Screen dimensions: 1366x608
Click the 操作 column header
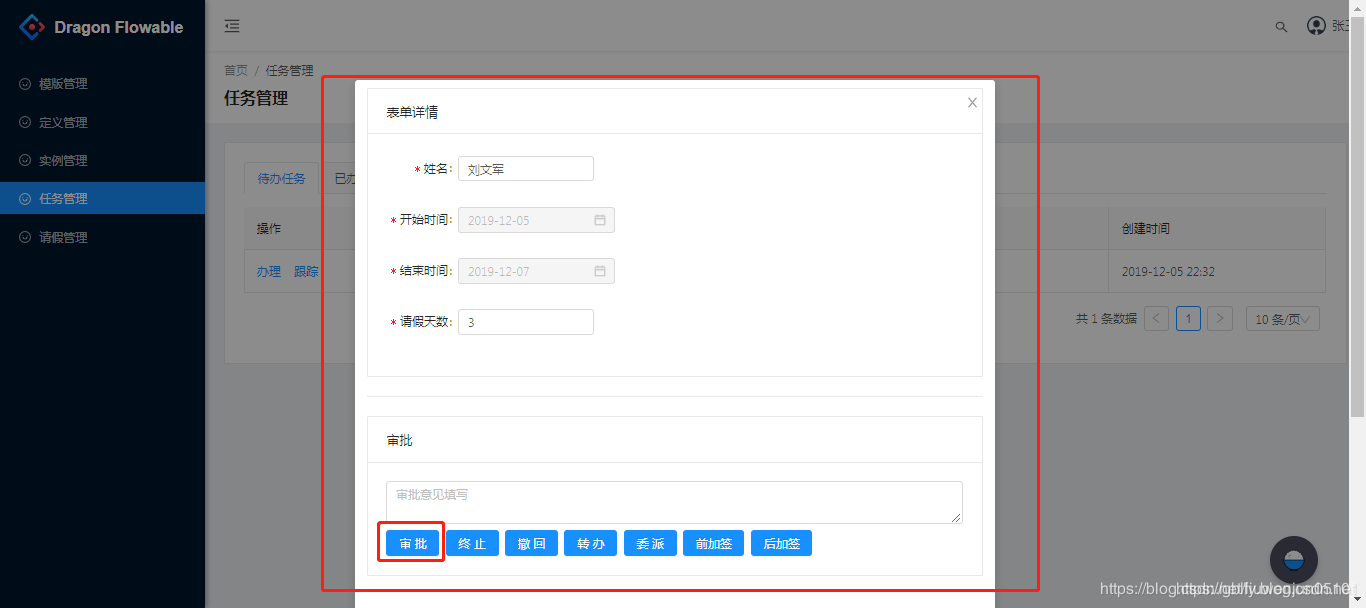pyautogui.click(x=268, y=228)
